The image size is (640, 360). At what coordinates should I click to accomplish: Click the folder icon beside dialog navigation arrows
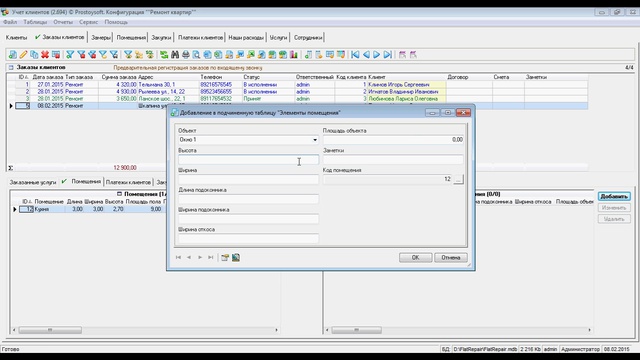point(225,257)
